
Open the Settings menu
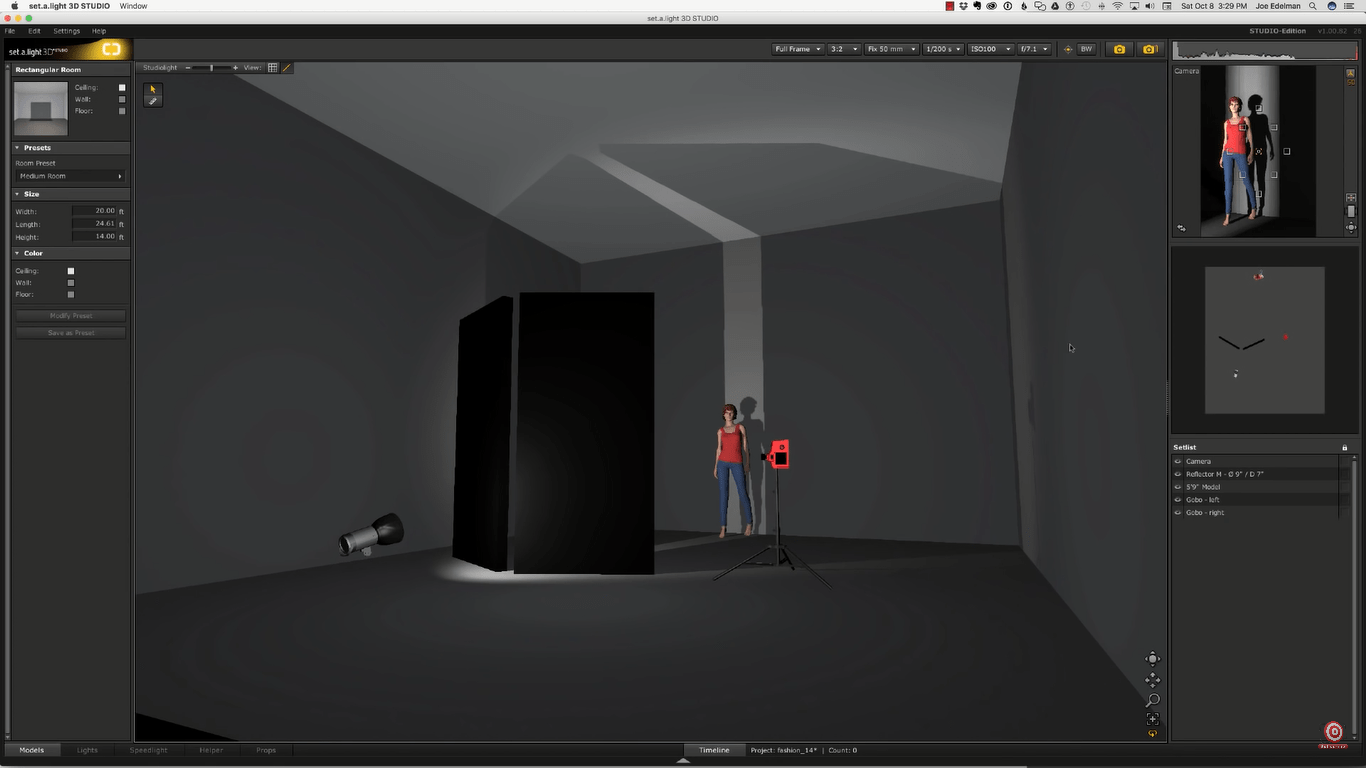67,31
